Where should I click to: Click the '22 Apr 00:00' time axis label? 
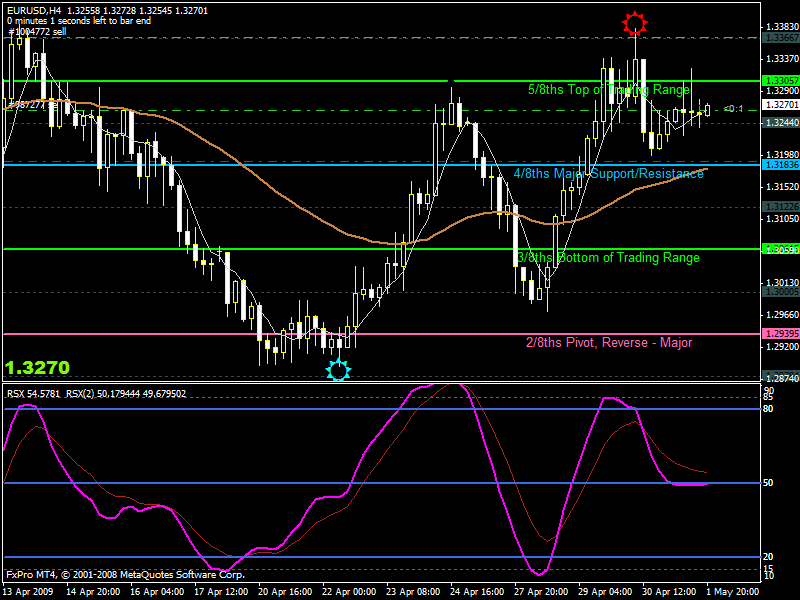point(349,592)
